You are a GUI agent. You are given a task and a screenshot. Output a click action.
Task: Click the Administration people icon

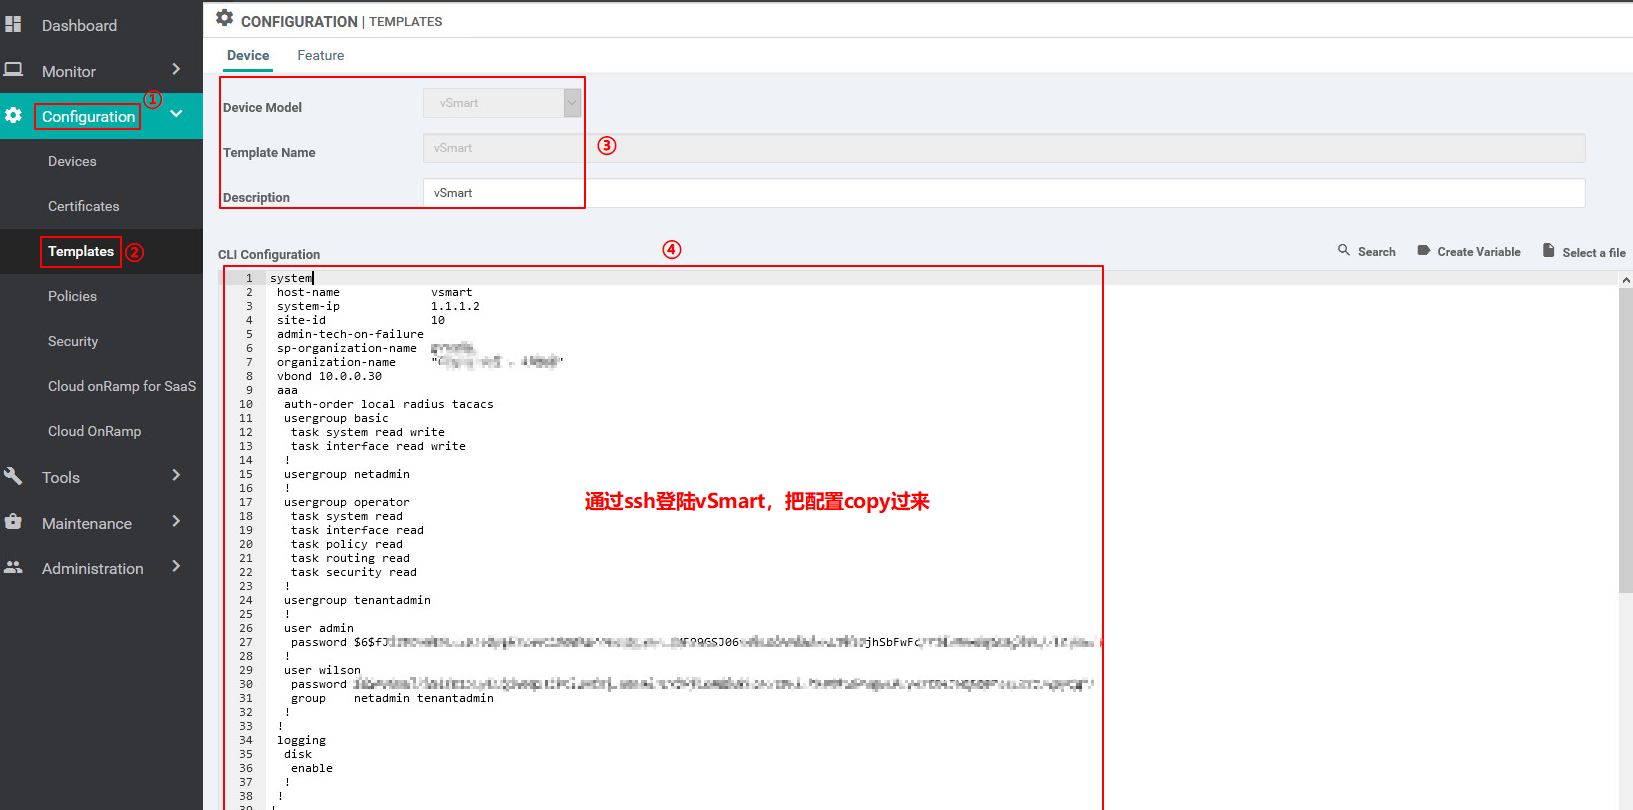pos(13,567)
